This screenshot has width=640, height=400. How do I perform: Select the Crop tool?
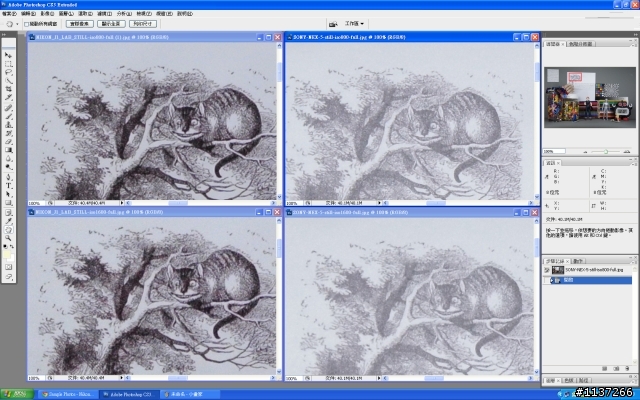[x=8, y=89]
